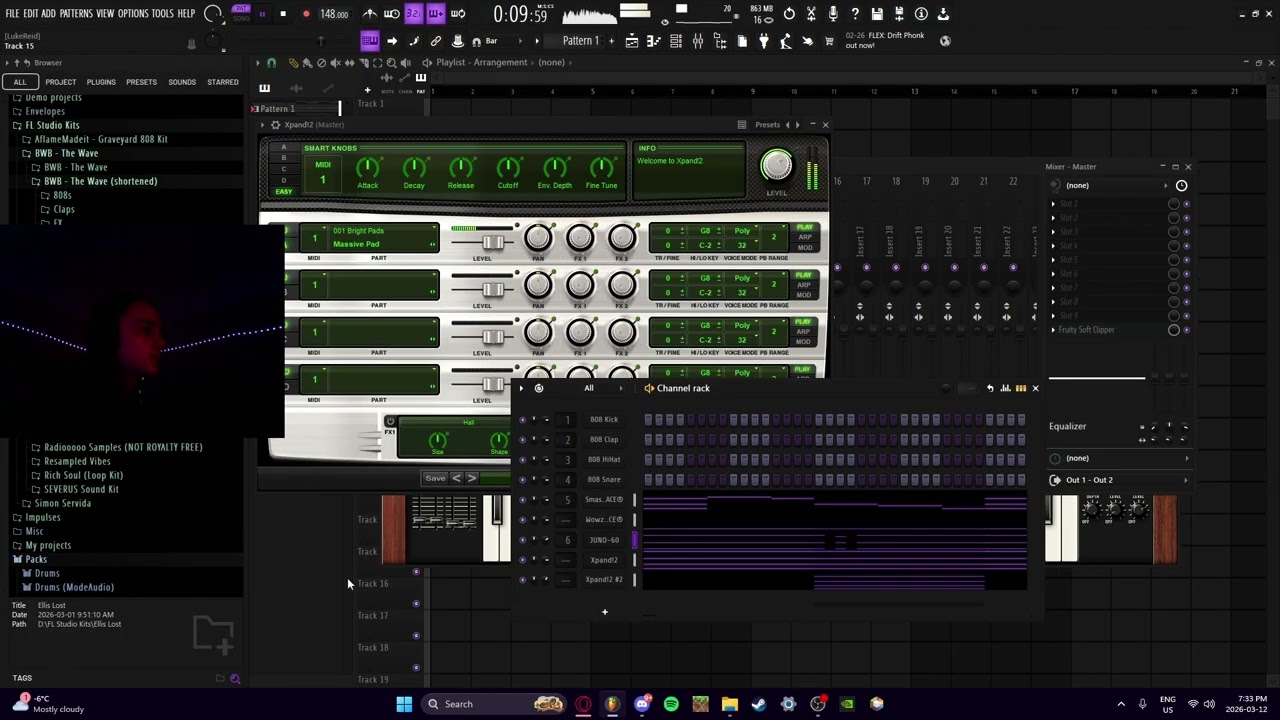Select the 808 Kick channel button
The image size is (1280, 720).
(604, 420)
